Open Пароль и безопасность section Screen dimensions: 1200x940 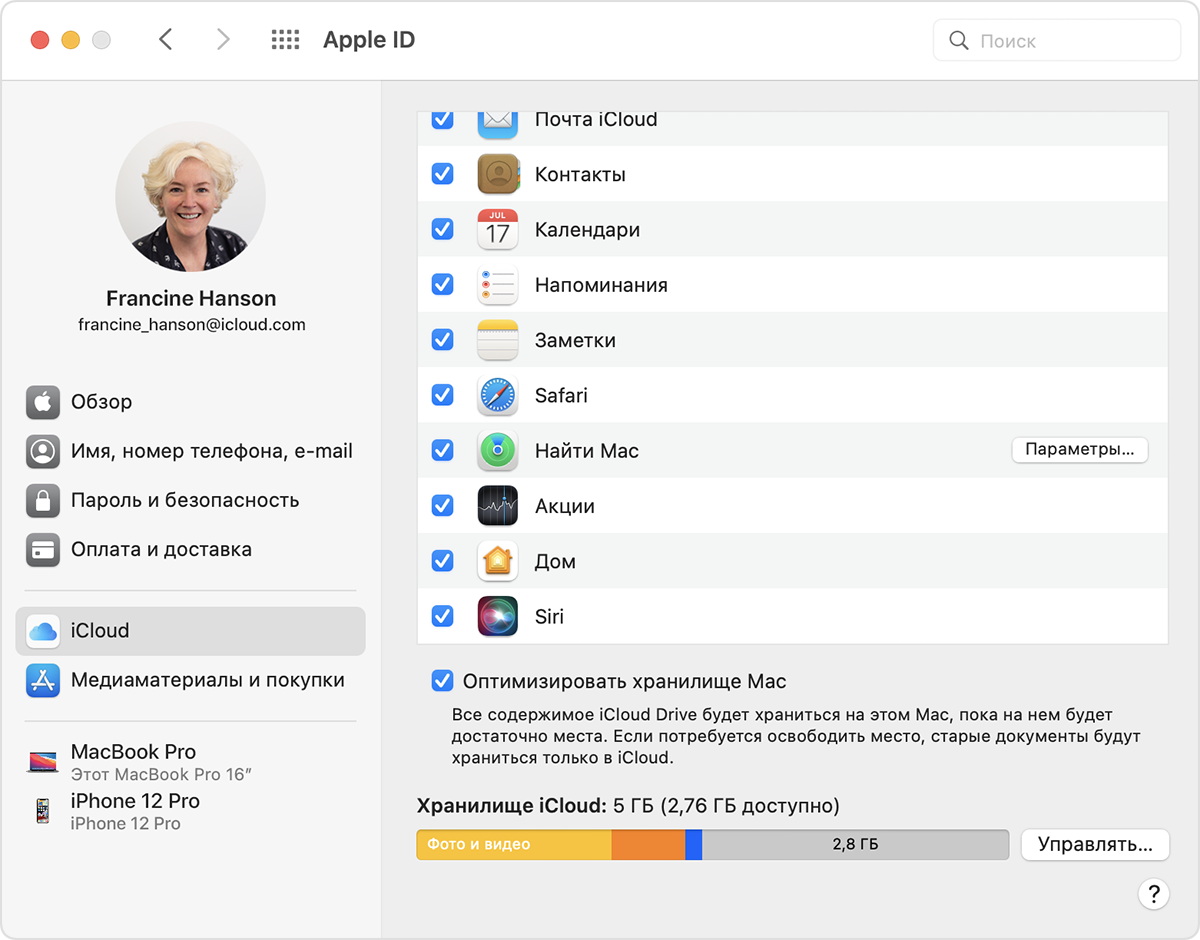(x=190, y=500)
